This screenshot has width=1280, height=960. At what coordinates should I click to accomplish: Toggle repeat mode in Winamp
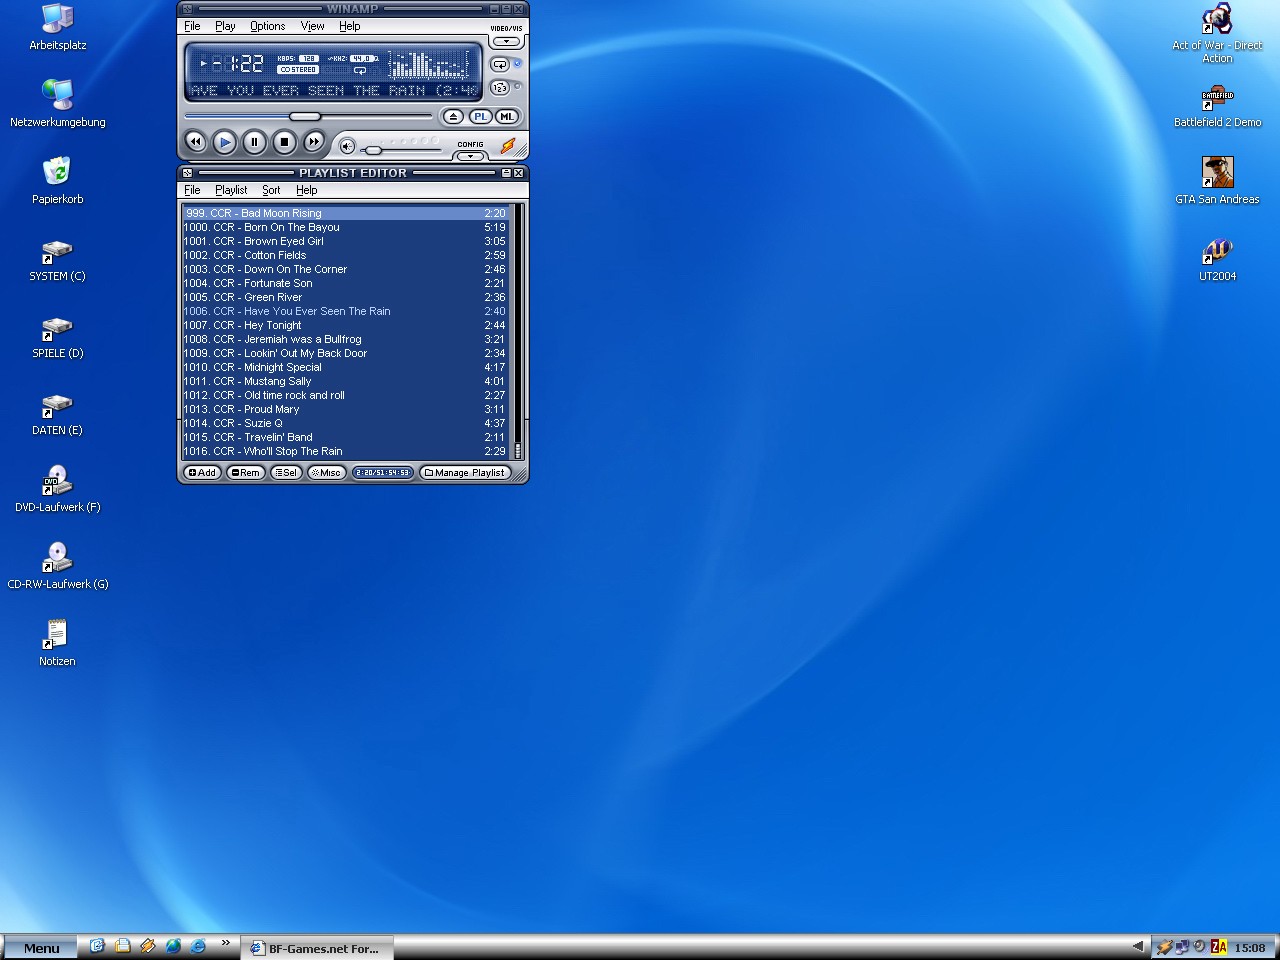click(500, 65)
